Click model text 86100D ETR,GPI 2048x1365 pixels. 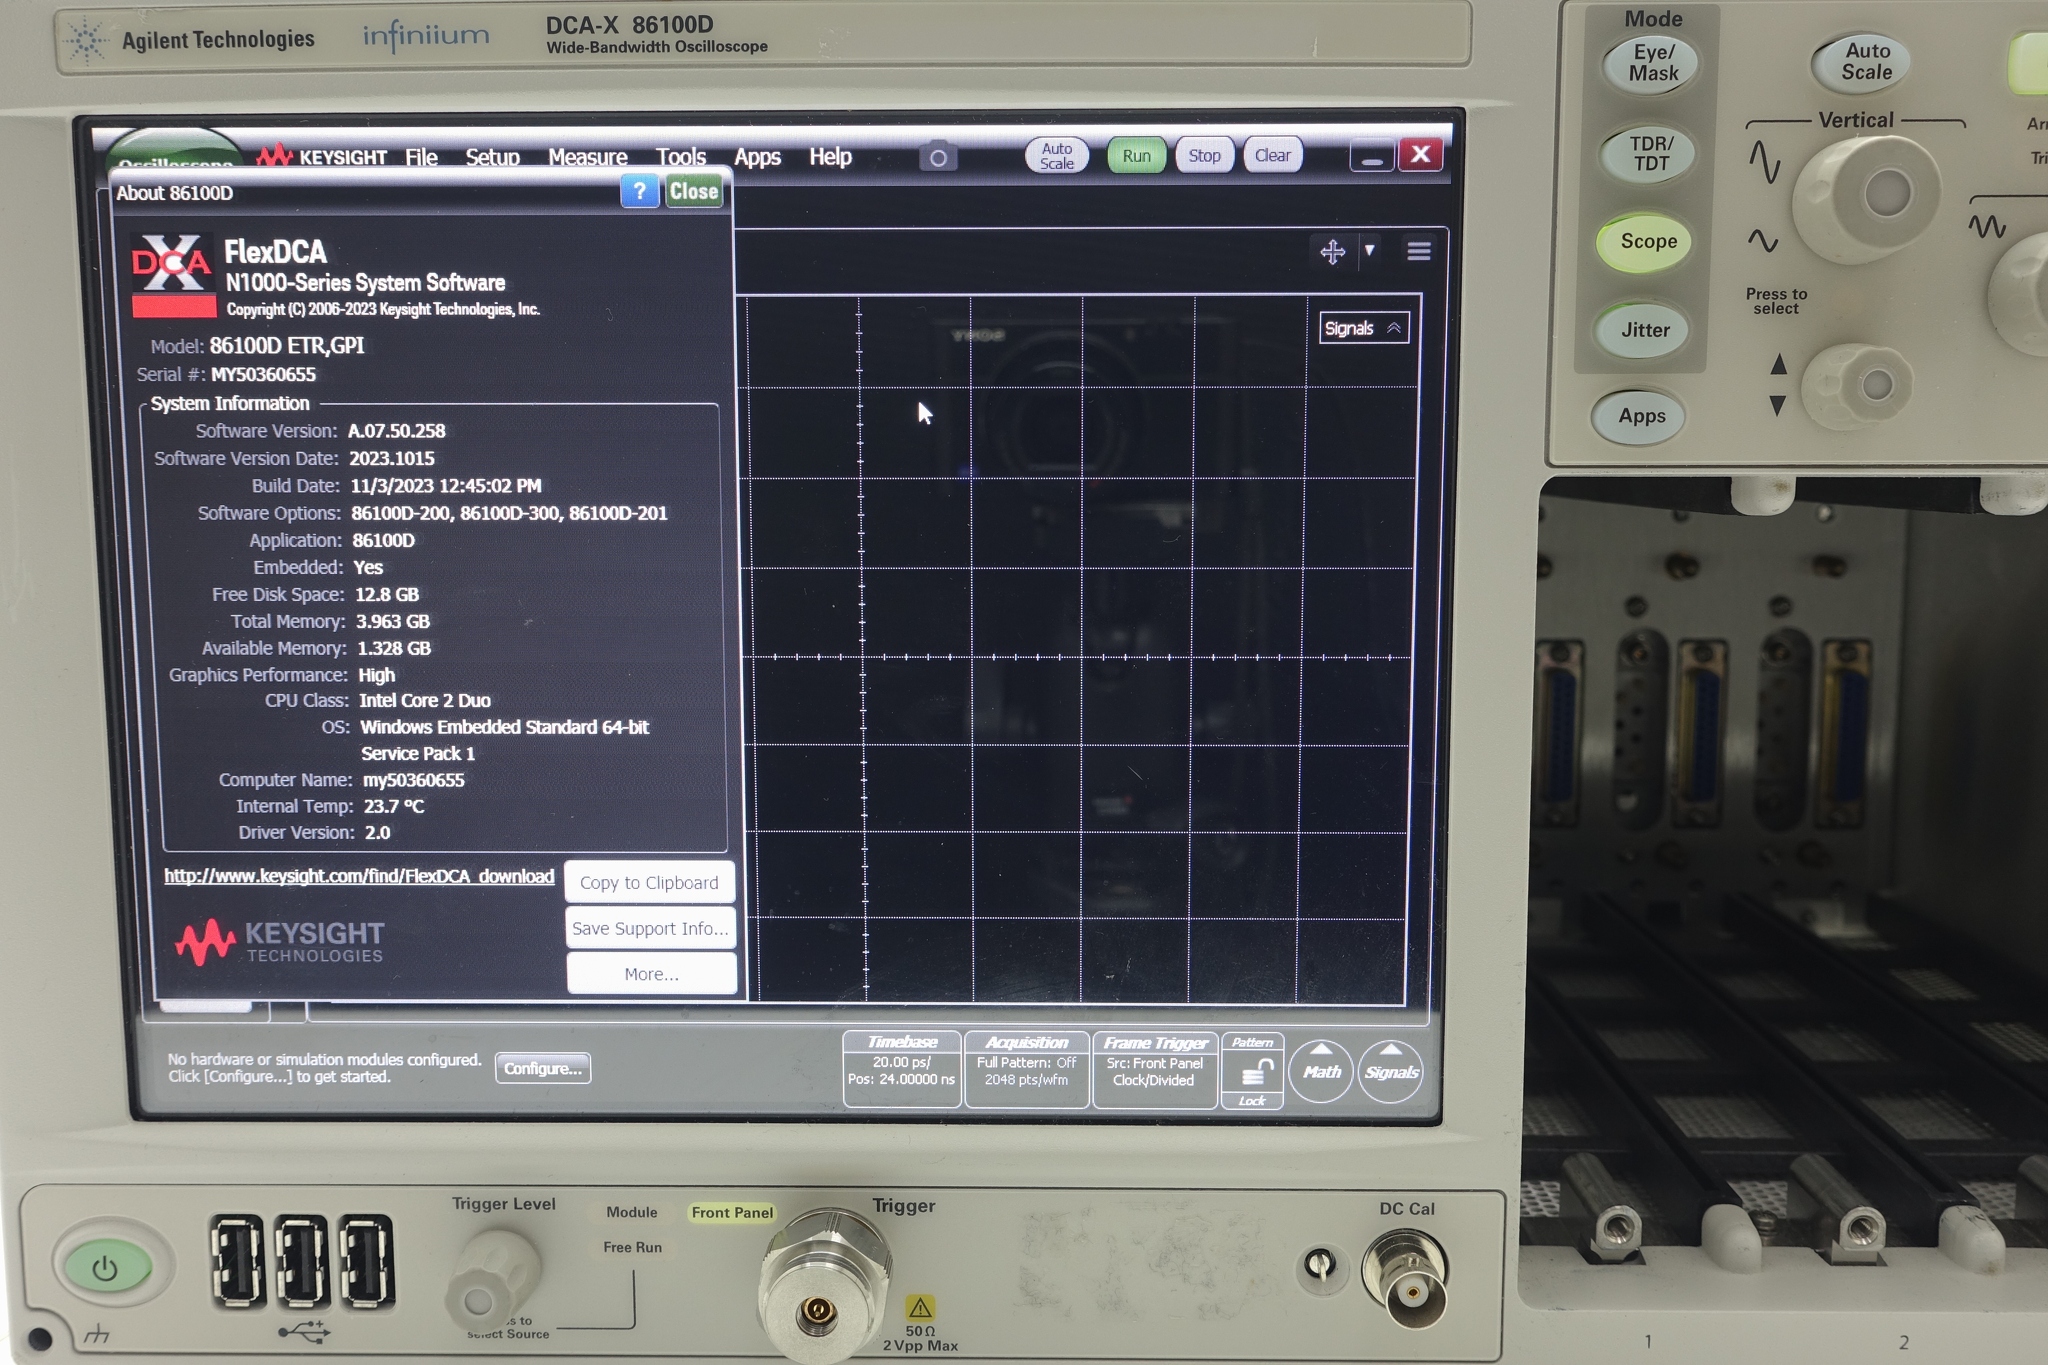coord(286,346)
